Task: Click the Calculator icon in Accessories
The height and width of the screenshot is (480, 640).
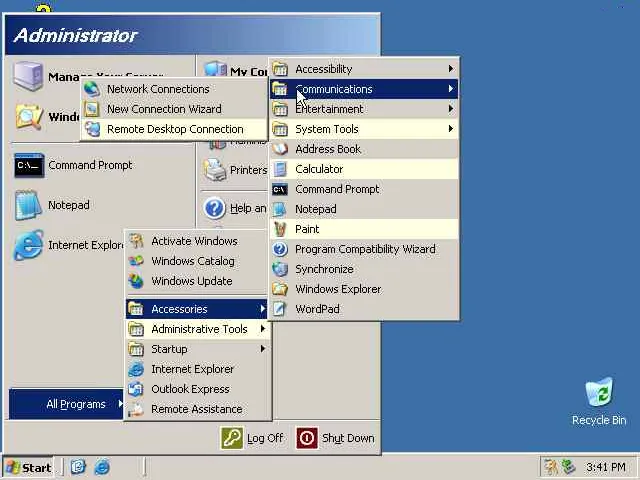Action: click(x=280, y=169)
